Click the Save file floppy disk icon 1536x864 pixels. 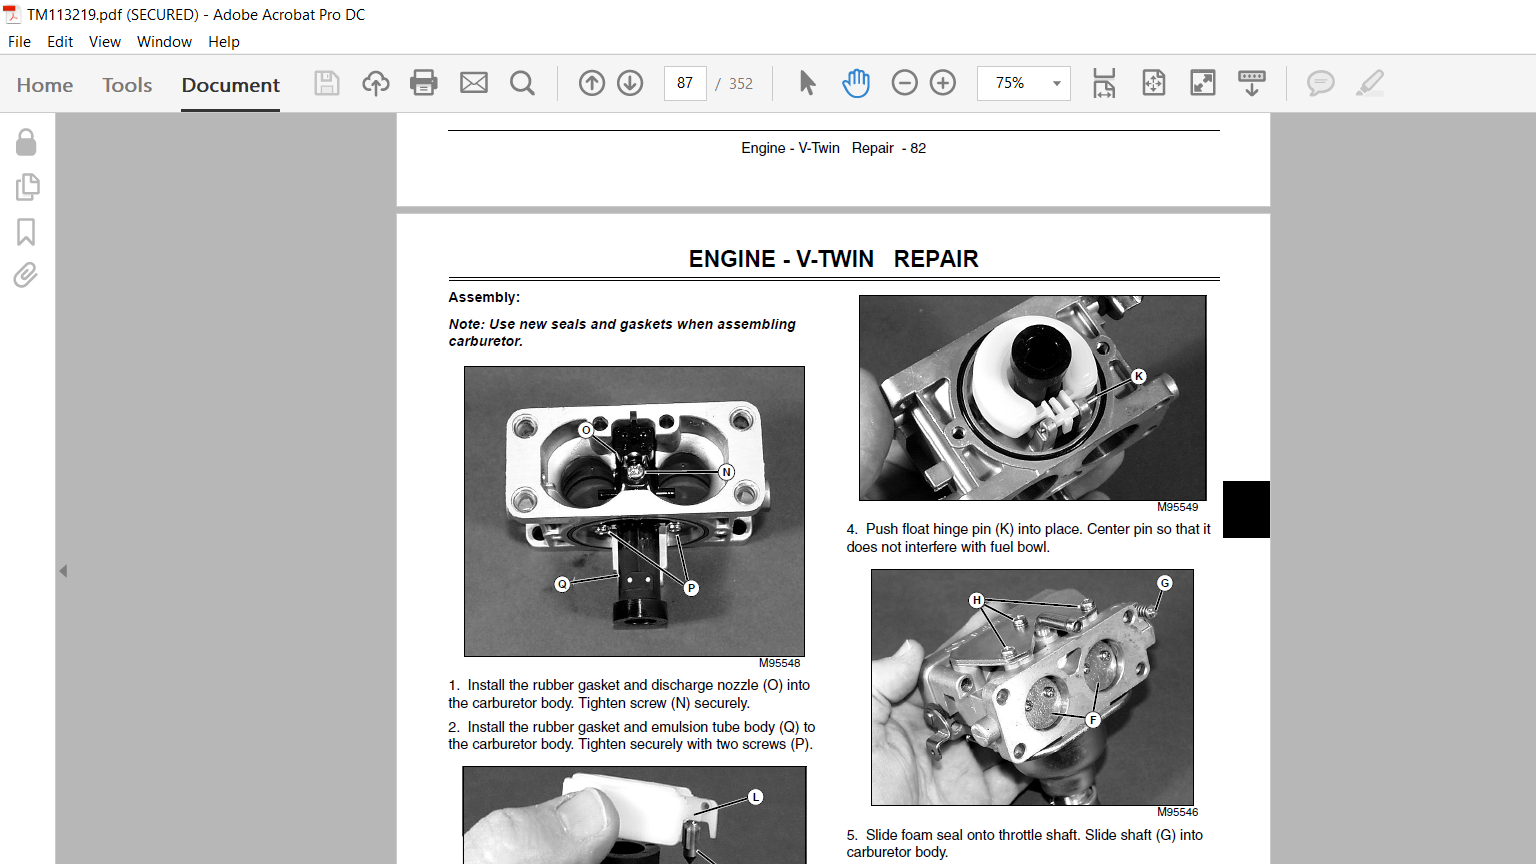click(x=327, y=83)
